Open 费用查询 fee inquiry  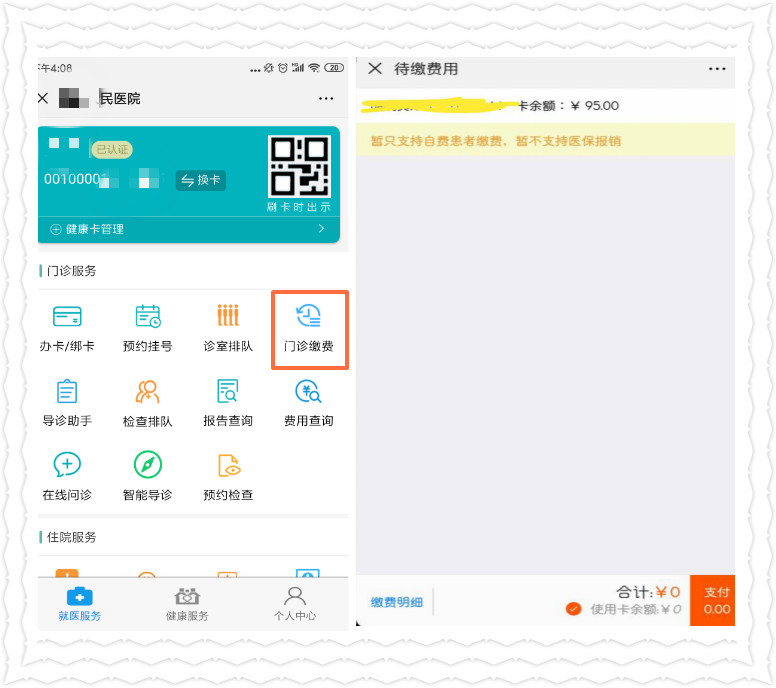308,402
